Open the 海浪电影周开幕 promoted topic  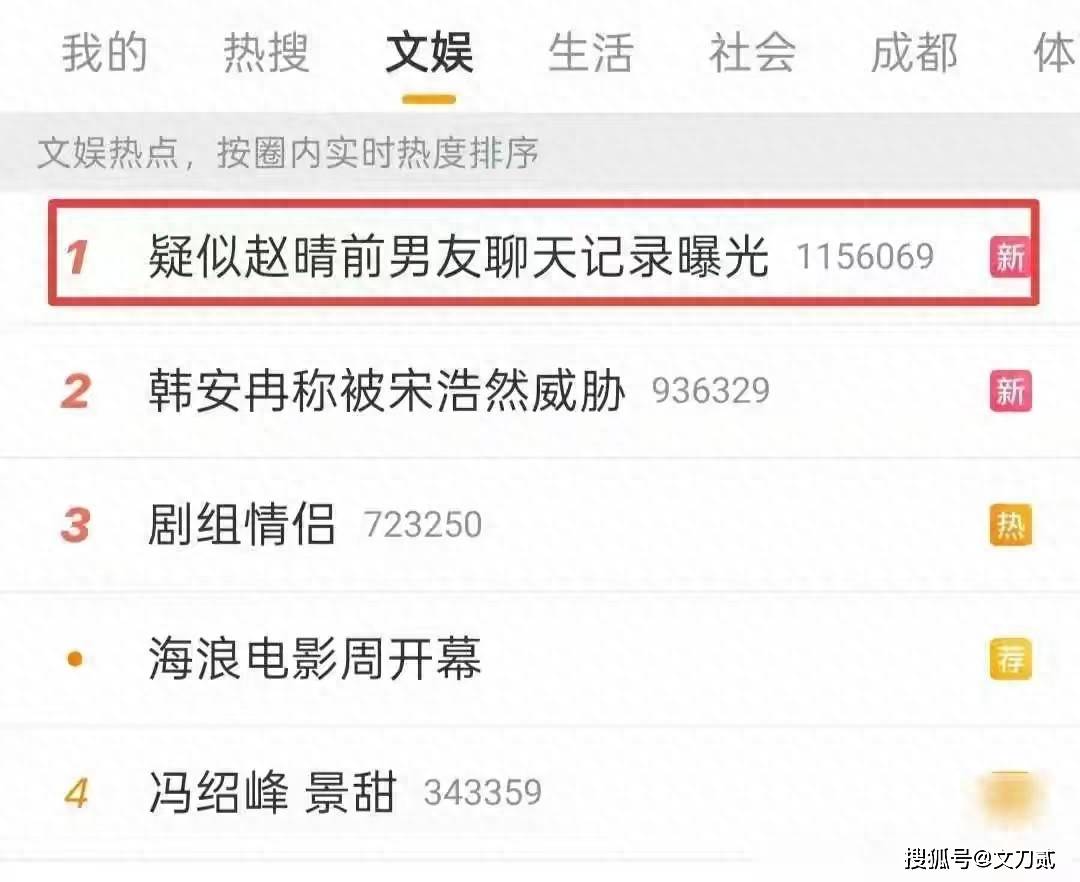click(315, 659)
